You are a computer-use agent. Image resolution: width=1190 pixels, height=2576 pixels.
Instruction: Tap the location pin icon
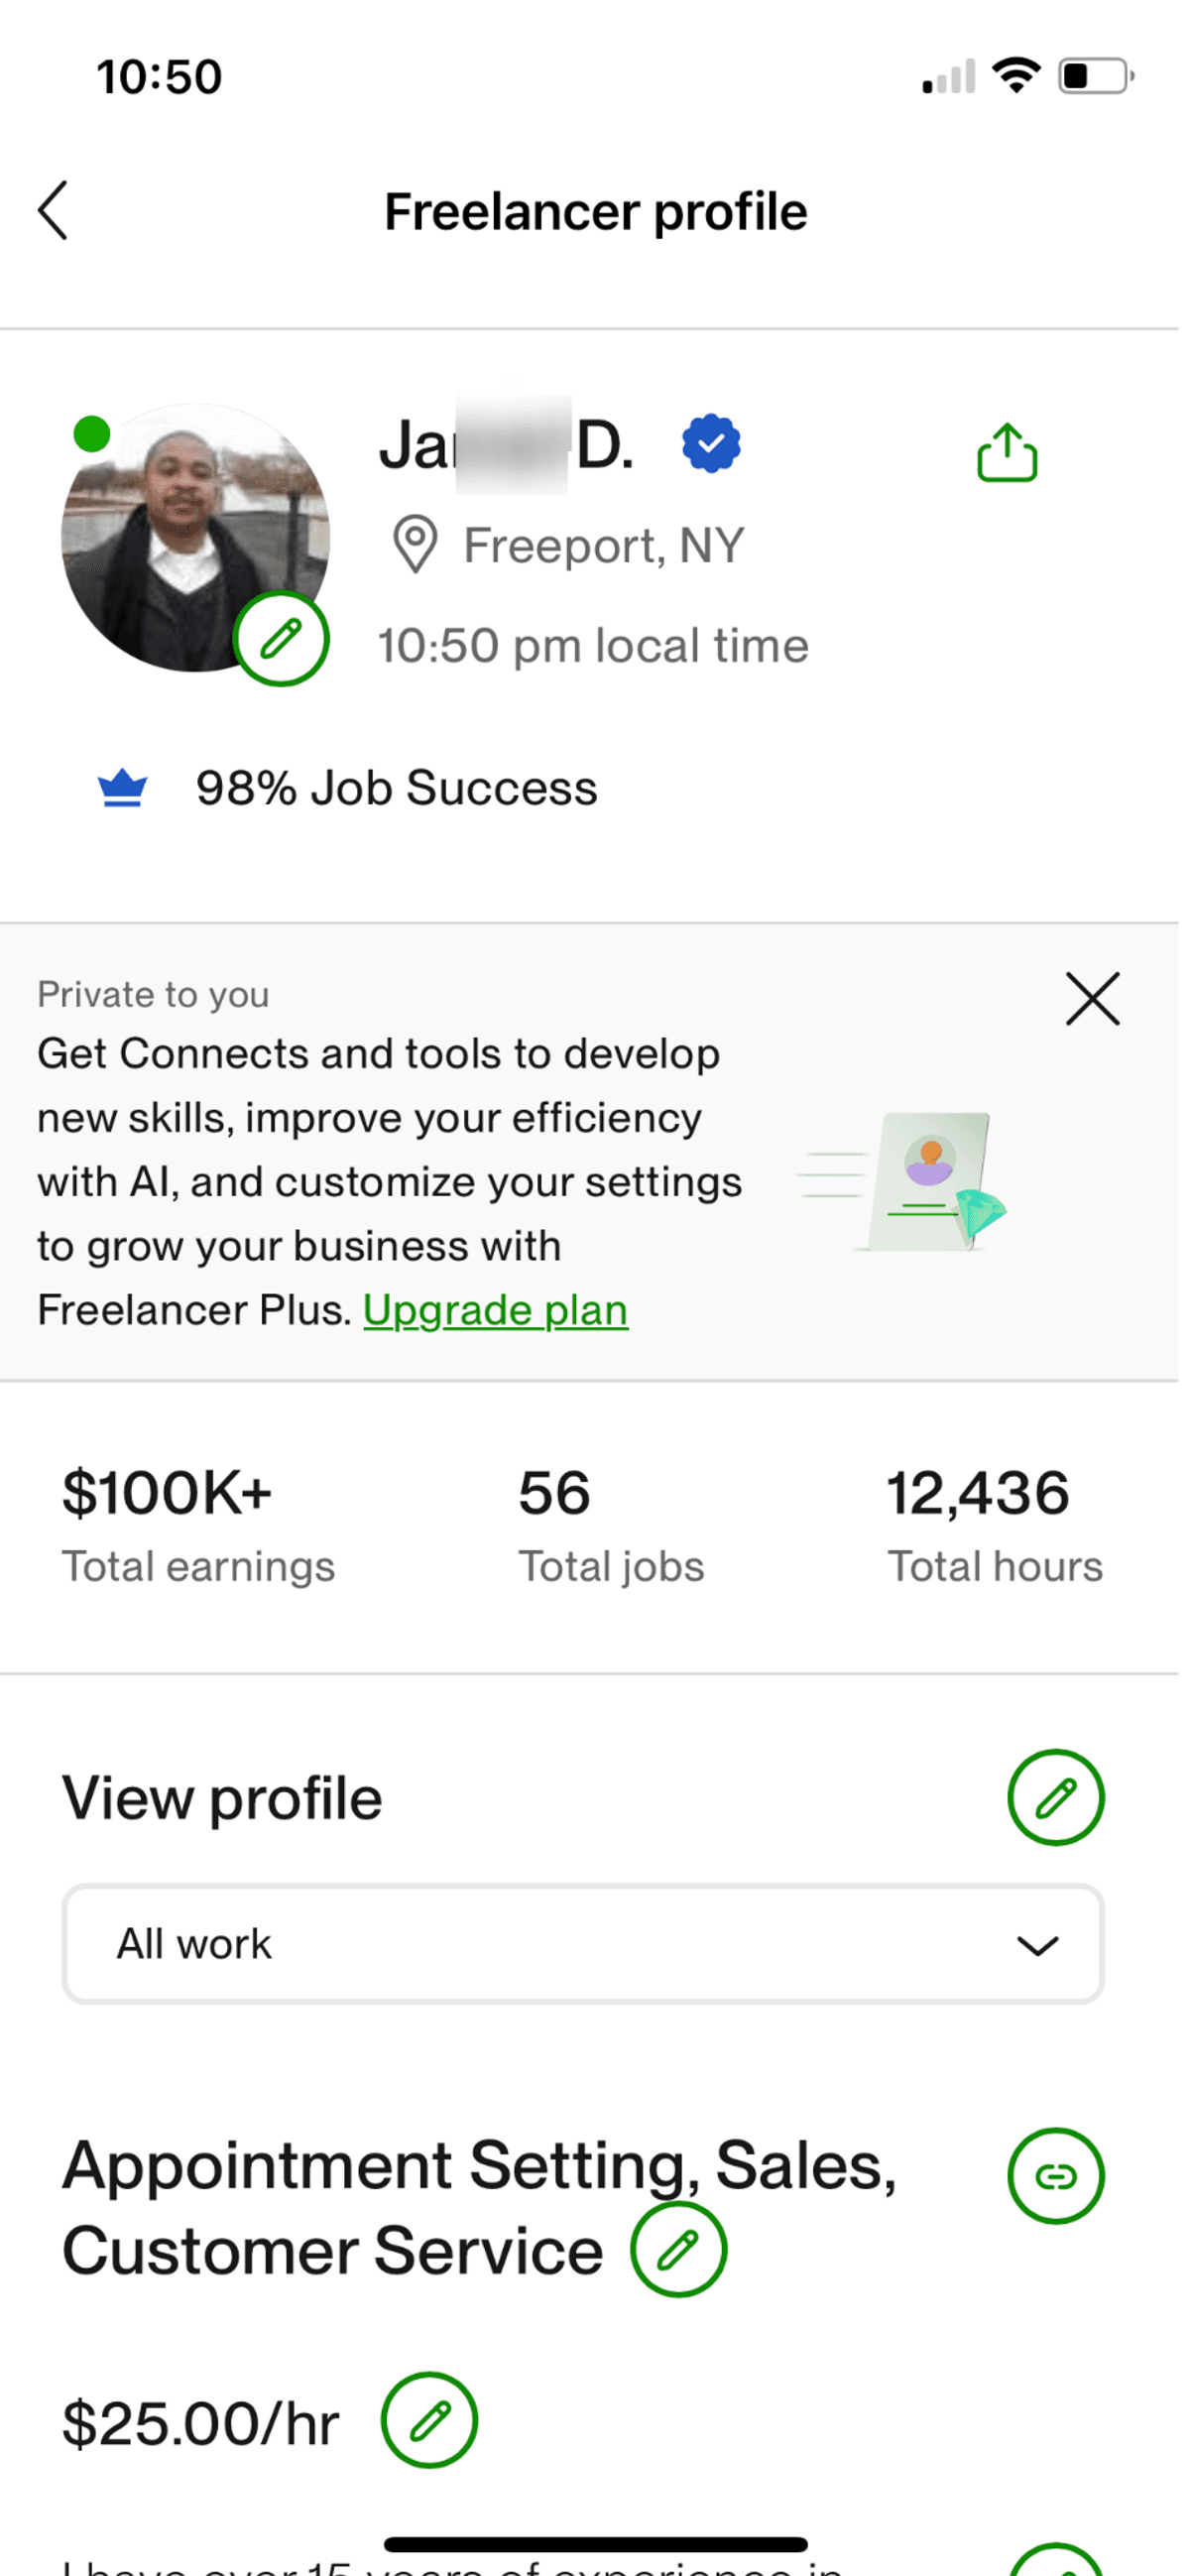(x=415, y=545)
